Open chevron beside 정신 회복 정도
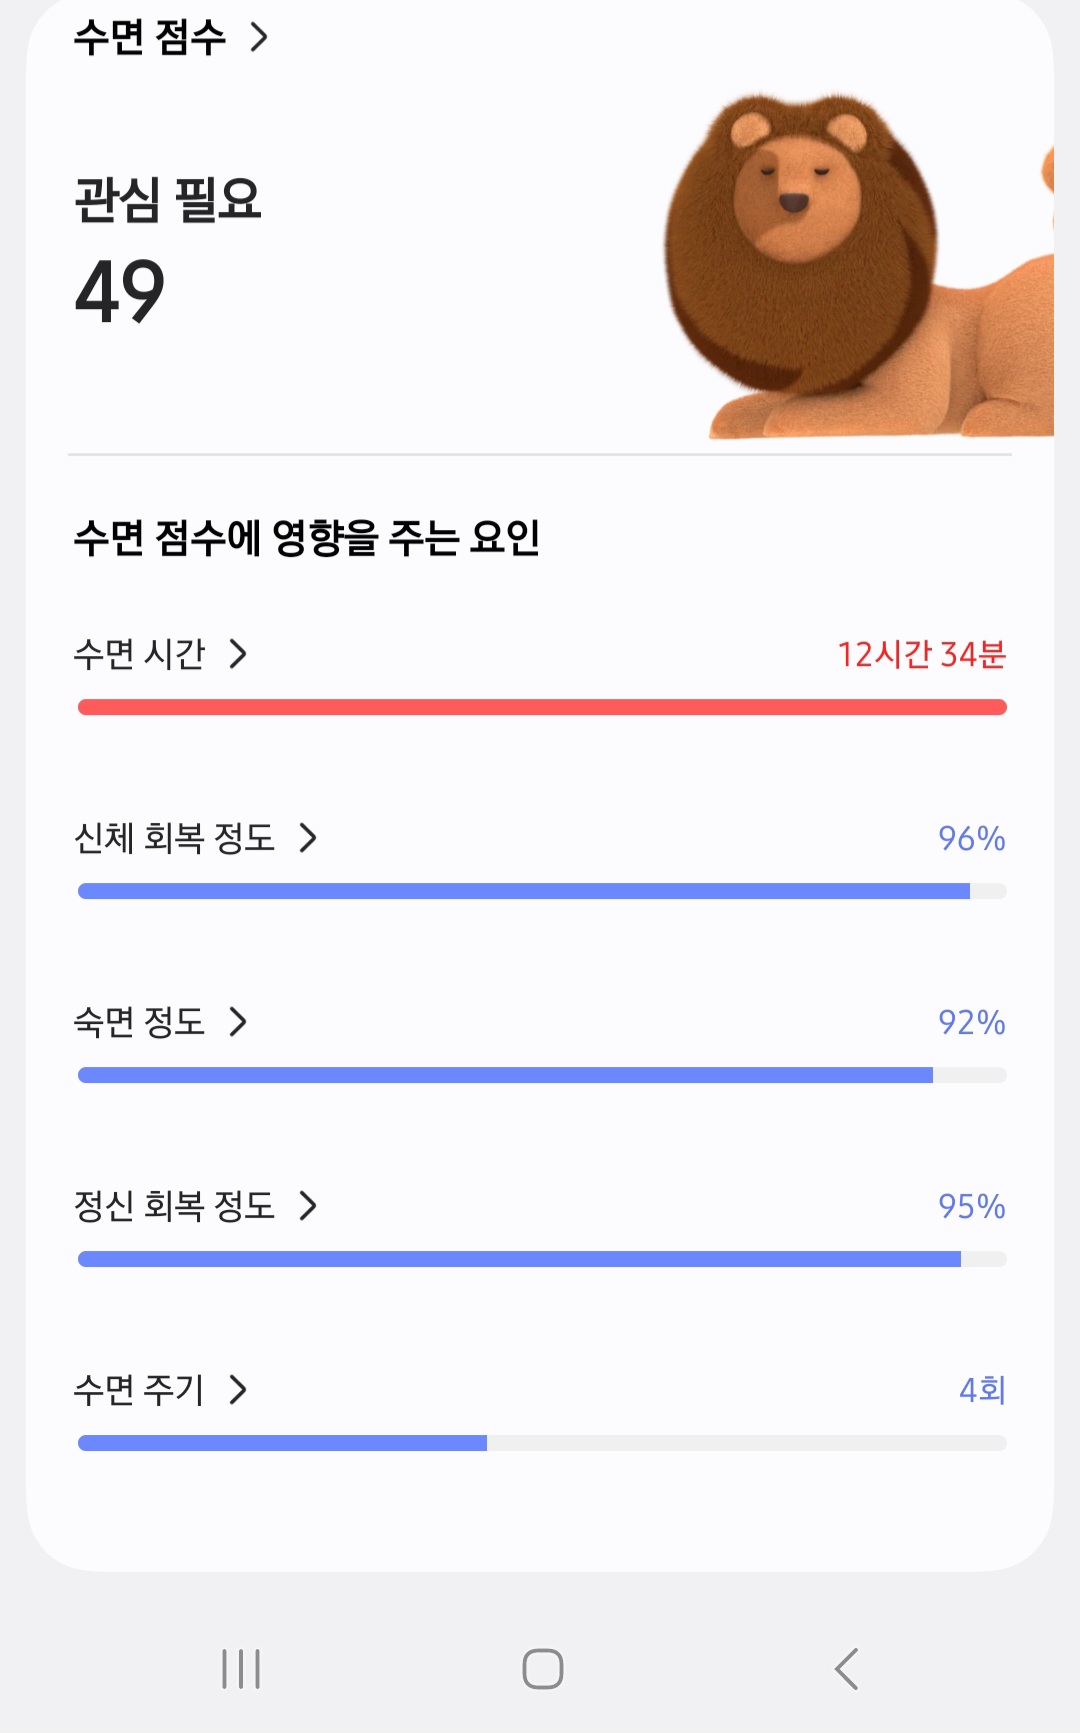 pos(308,1206)
